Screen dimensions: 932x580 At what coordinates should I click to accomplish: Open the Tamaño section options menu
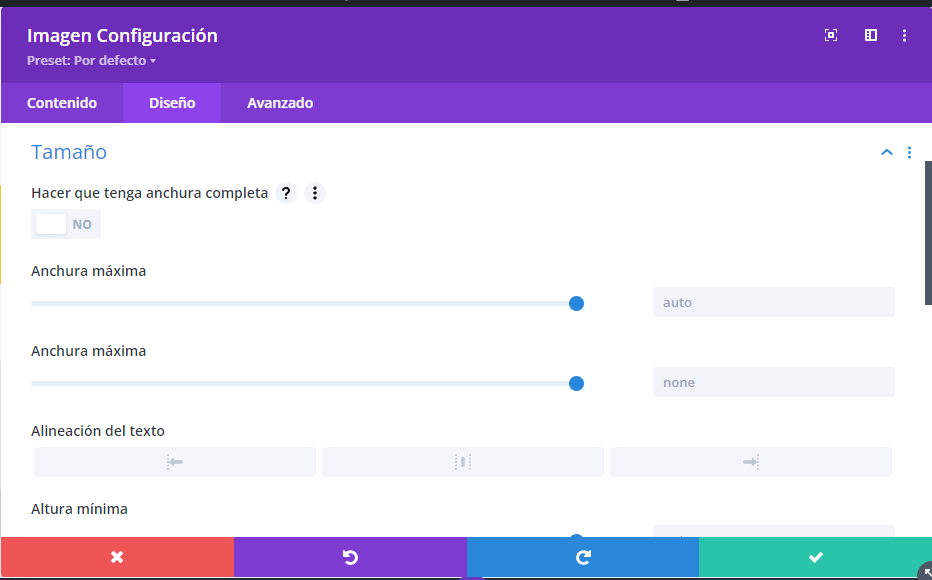tap(909, 153)
